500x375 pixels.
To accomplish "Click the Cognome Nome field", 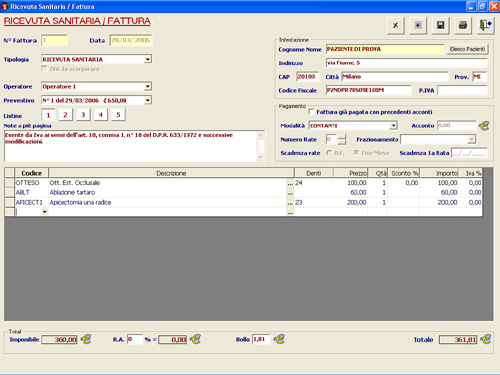I will pyautogui.click(x=385, y=49).
